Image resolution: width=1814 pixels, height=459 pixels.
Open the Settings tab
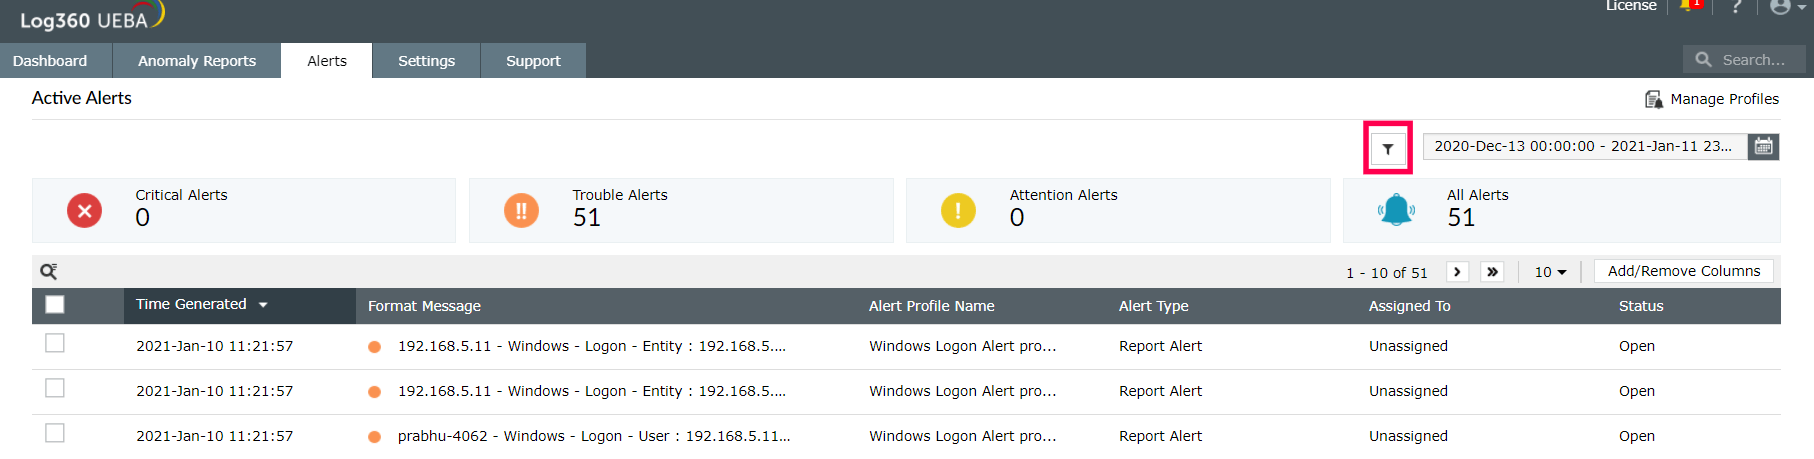pos(426,61)
